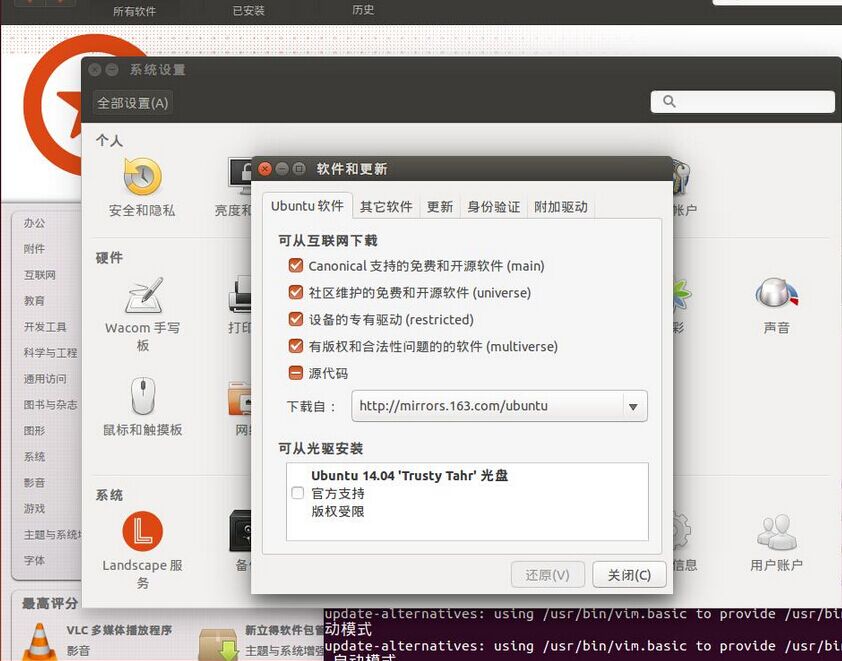This screenshot has width=842, height=661.
Task: Click the 还原(V) revert button
Action: point(548,575)
